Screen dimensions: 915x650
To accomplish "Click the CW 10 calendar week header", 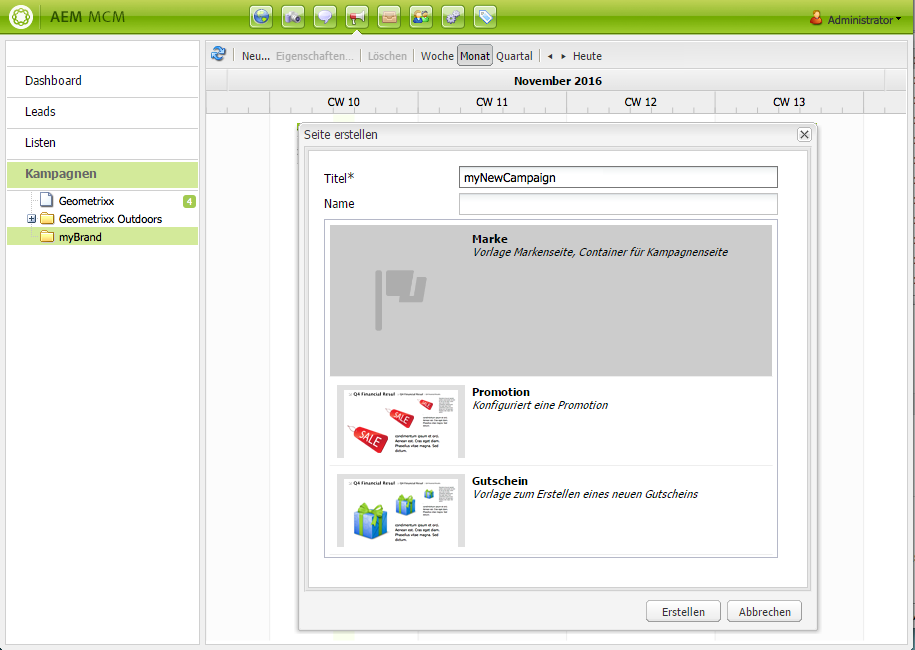I will [344, 102].
